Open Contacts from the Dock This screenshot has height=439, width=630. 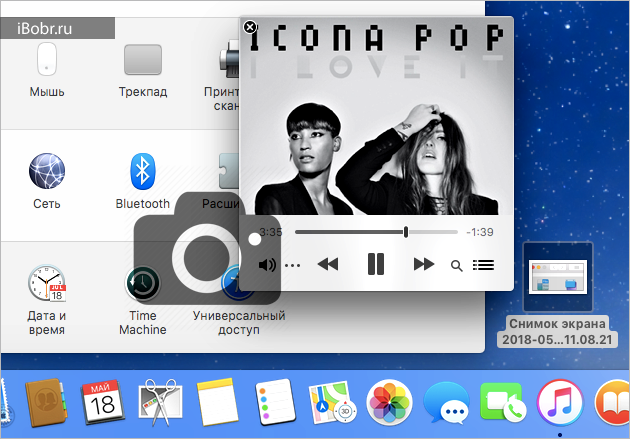(x=45, y=402)
